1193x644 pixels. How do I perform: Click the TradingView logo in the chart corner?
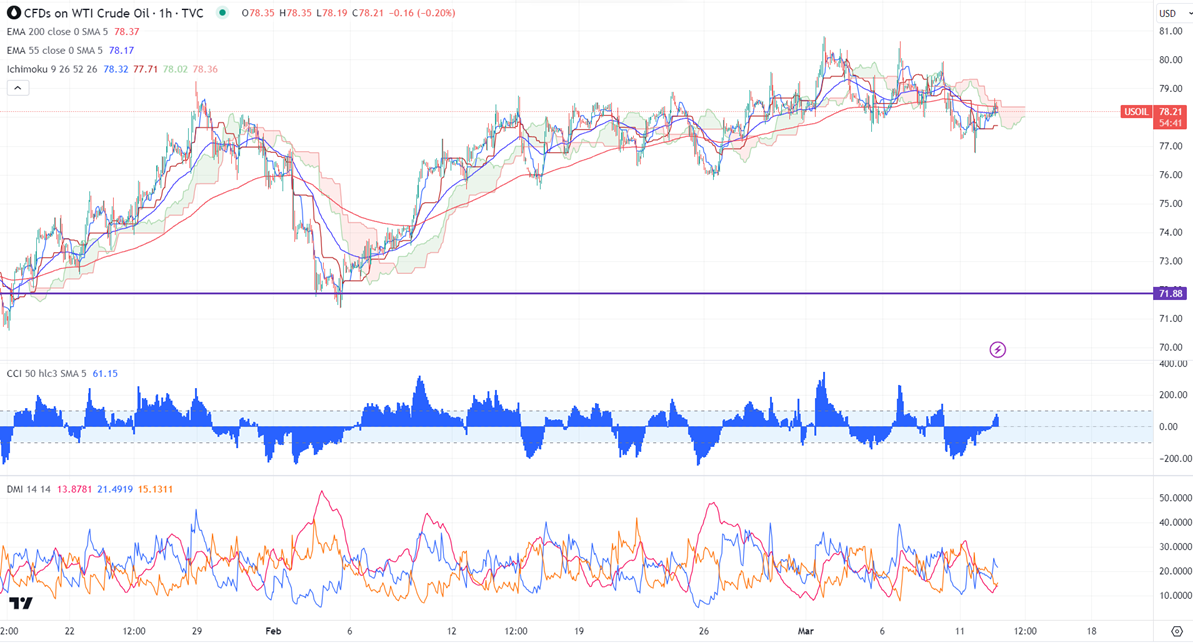pyautogui.click(x=21, y=603)
